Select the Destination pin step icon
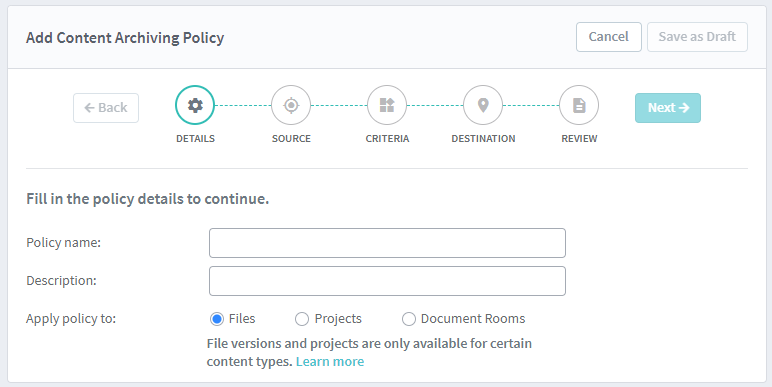772x387 pixels. click(x=483, y=105)
